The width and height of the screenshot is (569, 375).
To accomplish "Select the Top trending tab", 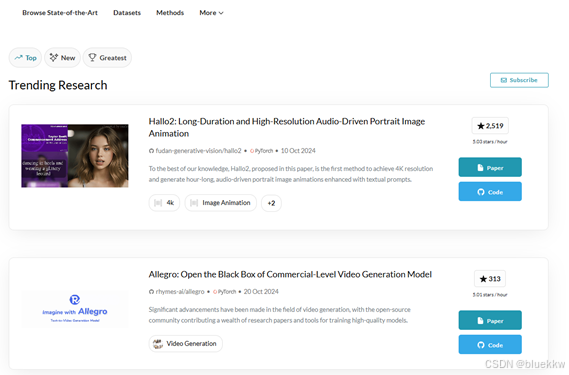I will [25, 58].
